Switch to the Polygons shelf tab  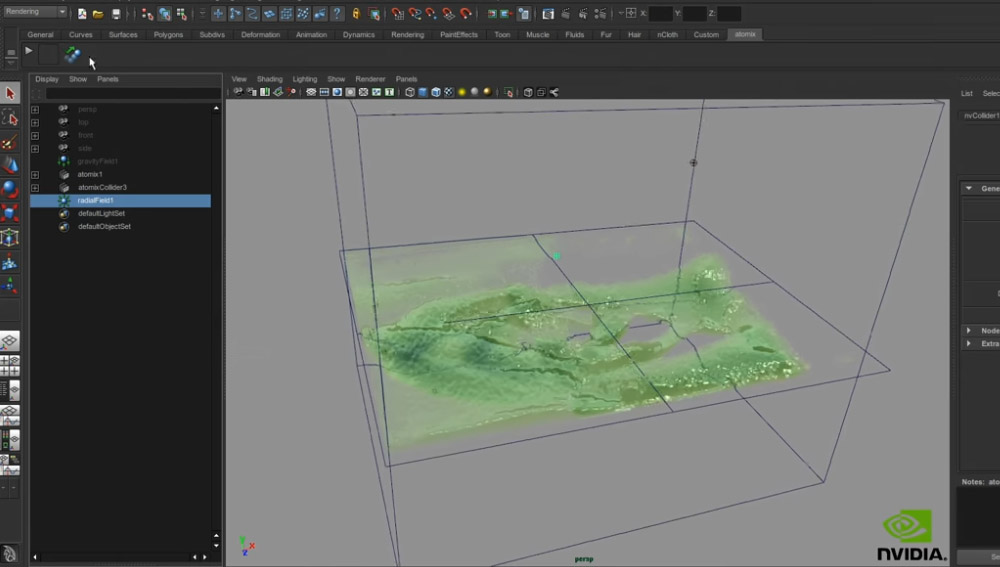tap(168, 34)
